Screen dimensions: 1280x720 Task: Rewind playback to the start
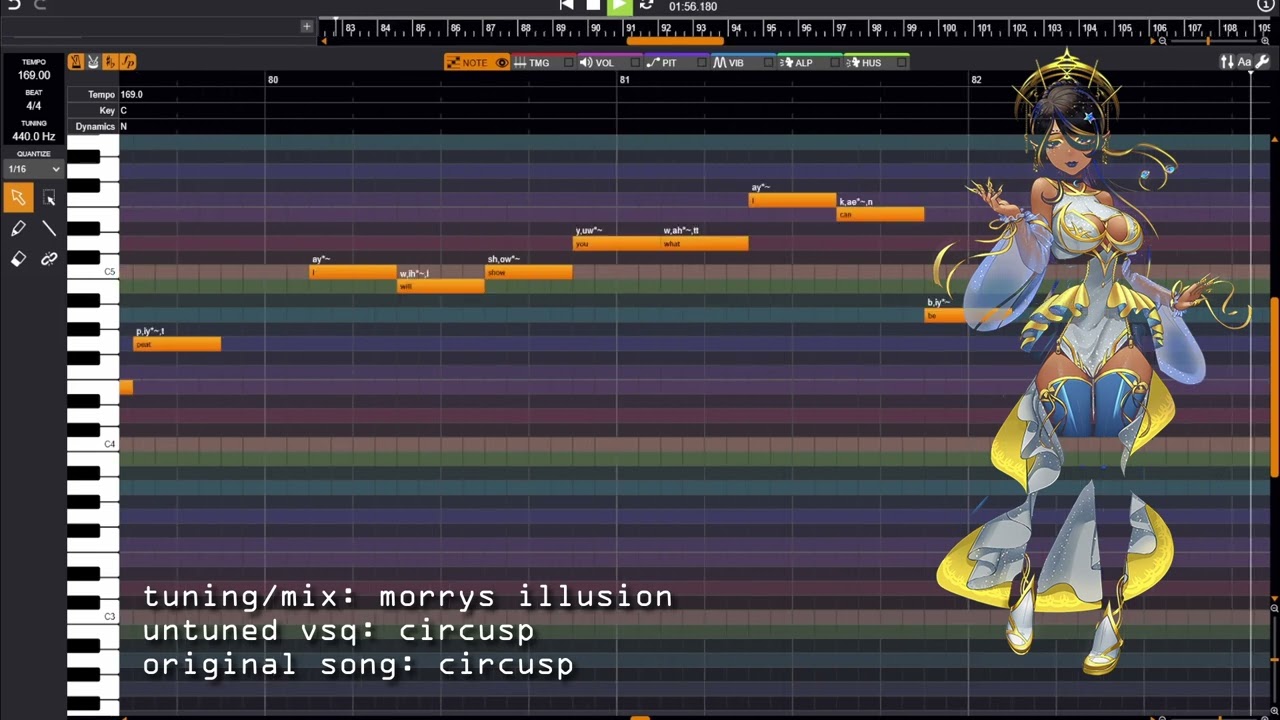coord(567,5)
